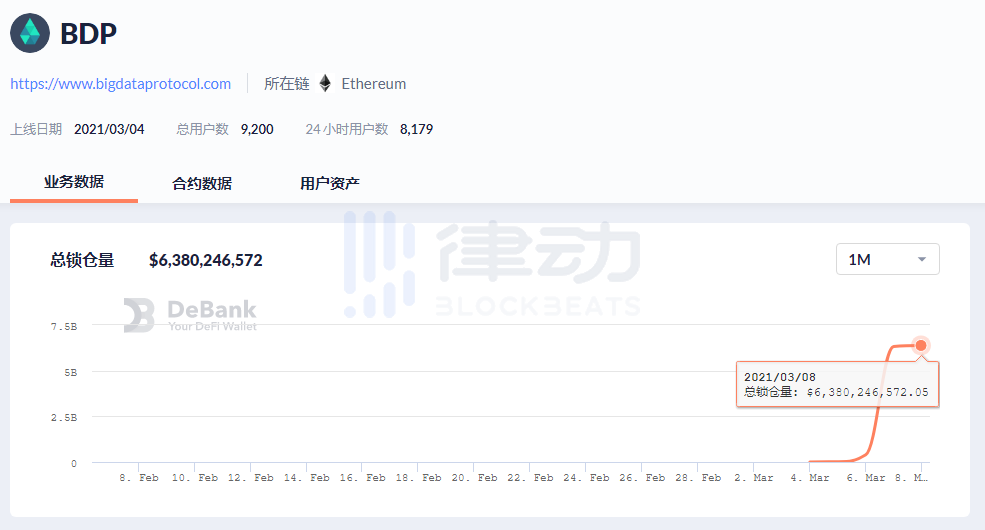Click the 总用户数 value 9,200
Viewport: 985px width, 530px height.
click(x=257, y=129)
